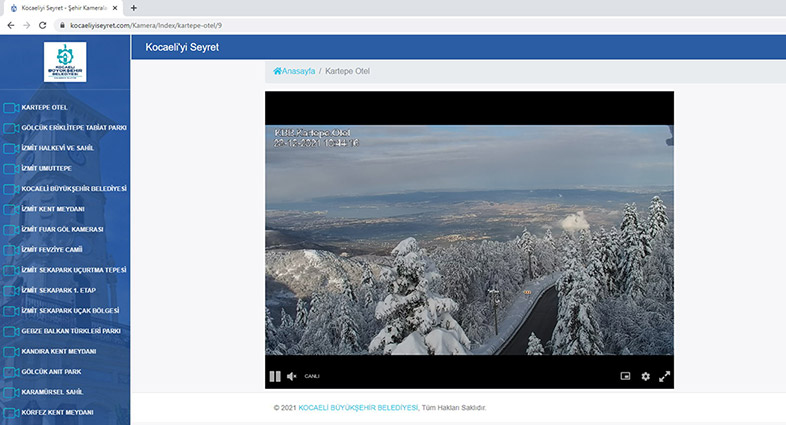Screen dimensions: 786x425
Task: Open Gölcük Eriklitepe Tabiat Parkı camera
Action: [x=74, y=127]
